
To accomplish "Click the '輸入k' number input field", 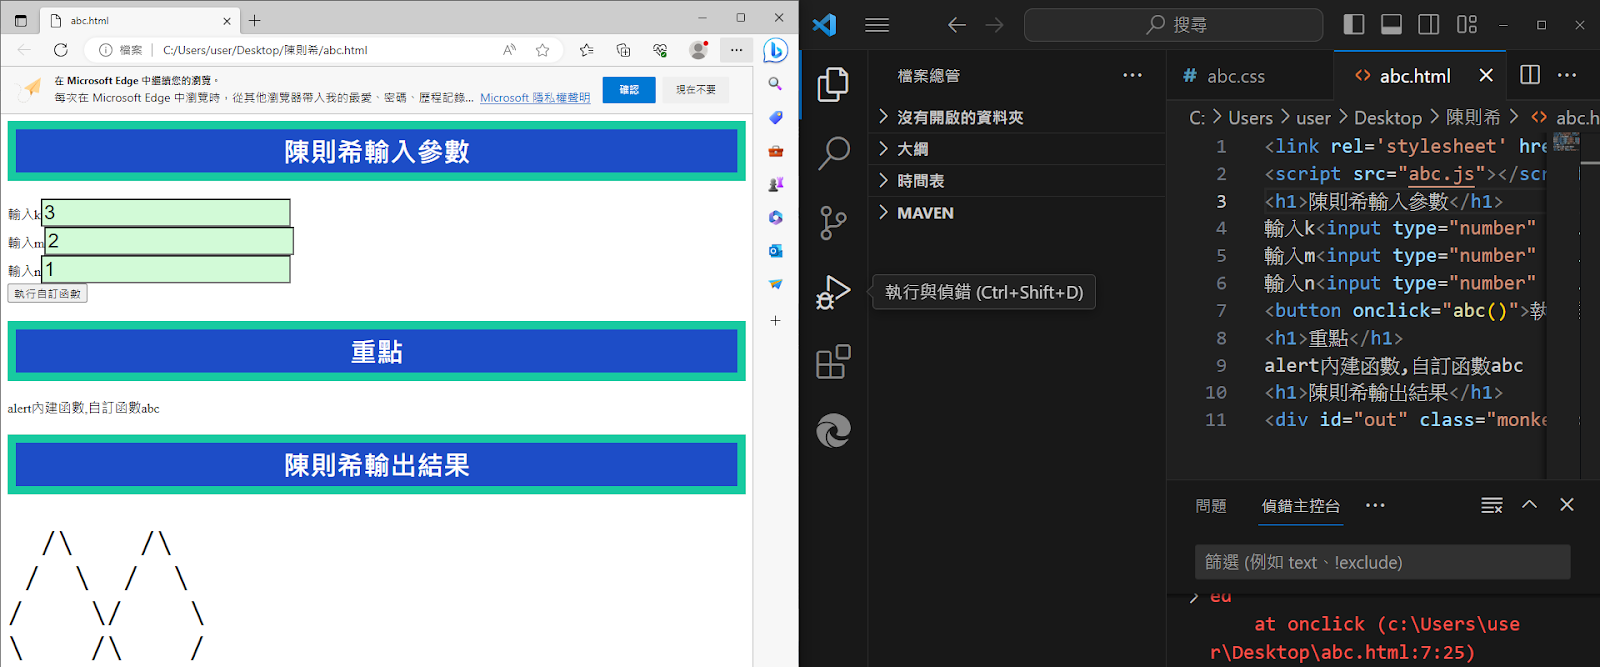I will coord(166,212).
